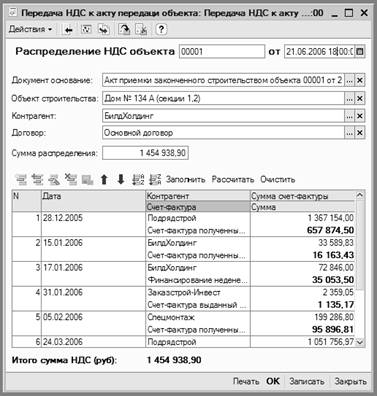The height and width of the screenshot is (396, 377).
Task: Click the Сумма распределения input field
Action: coord(145,153)
